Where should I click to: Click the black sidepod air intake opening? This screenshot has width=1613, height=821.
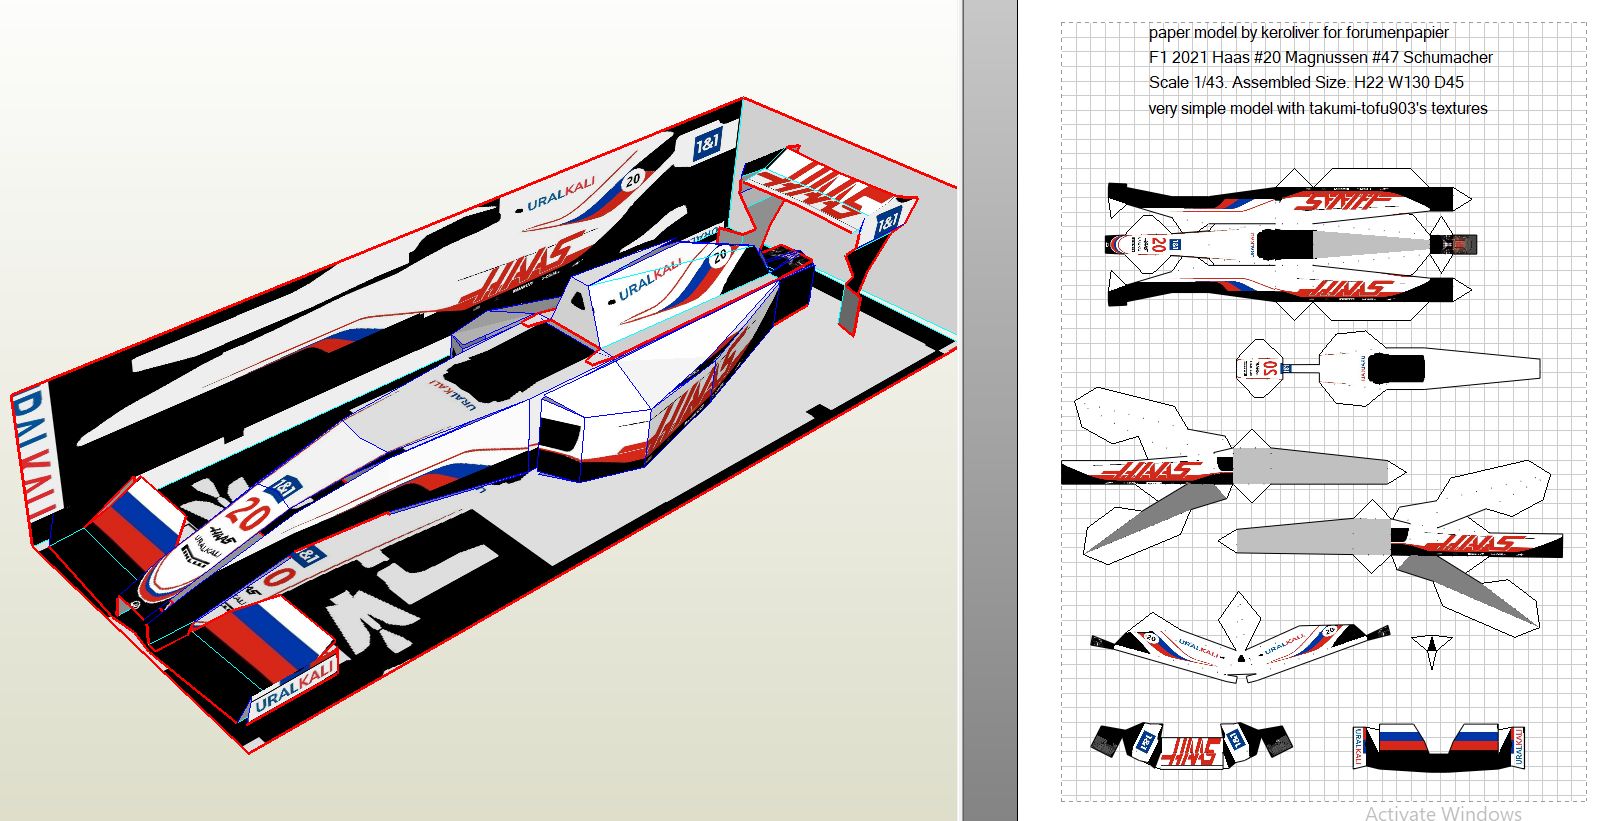coord(559,436)
